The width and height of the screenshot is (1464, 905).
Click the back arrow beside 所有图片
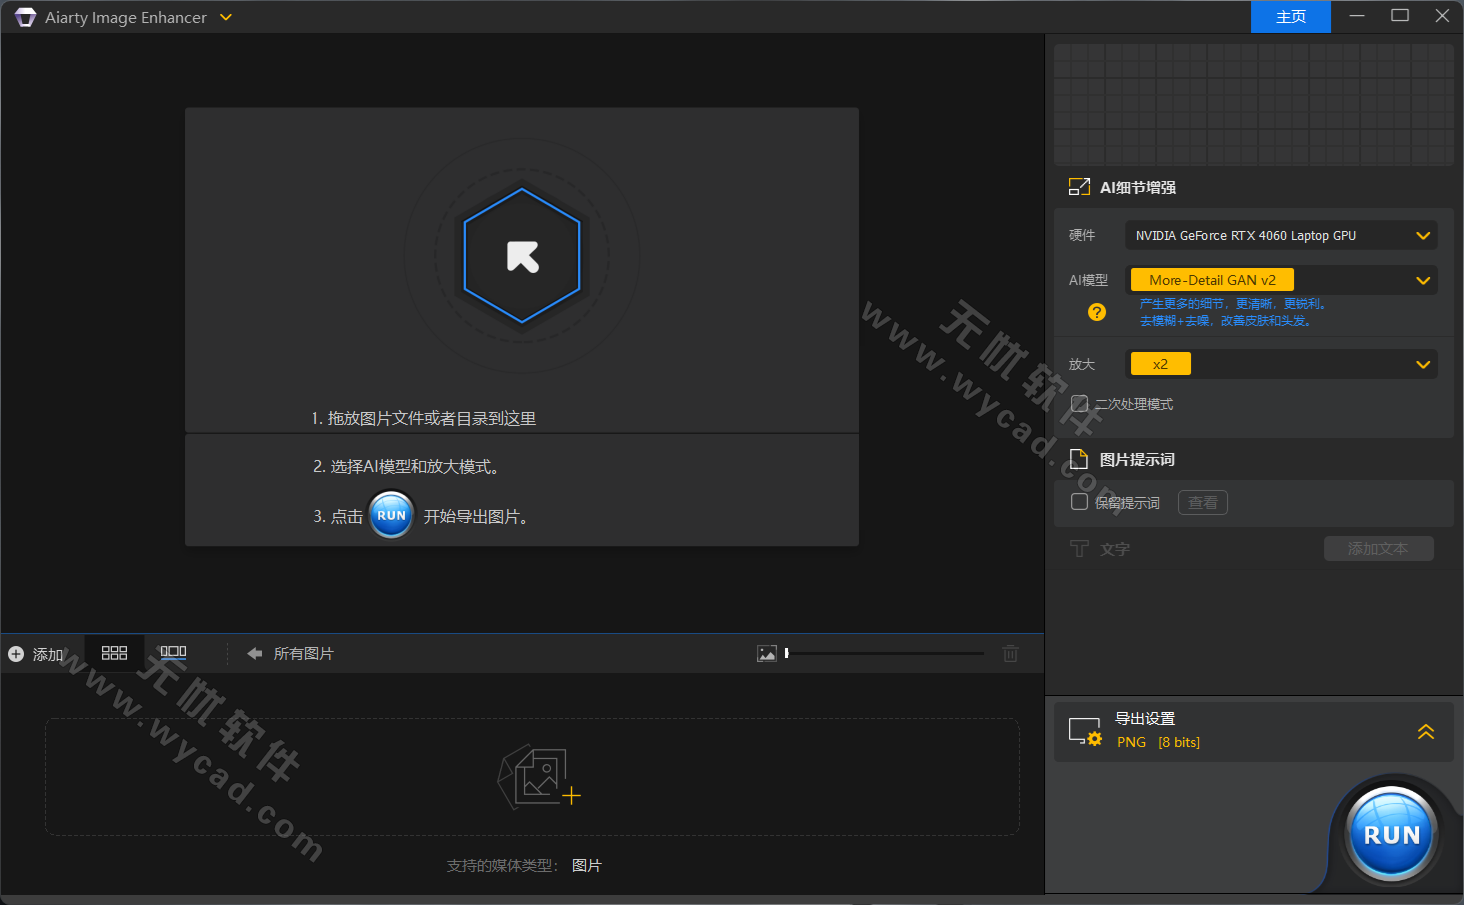click(254, 652)
